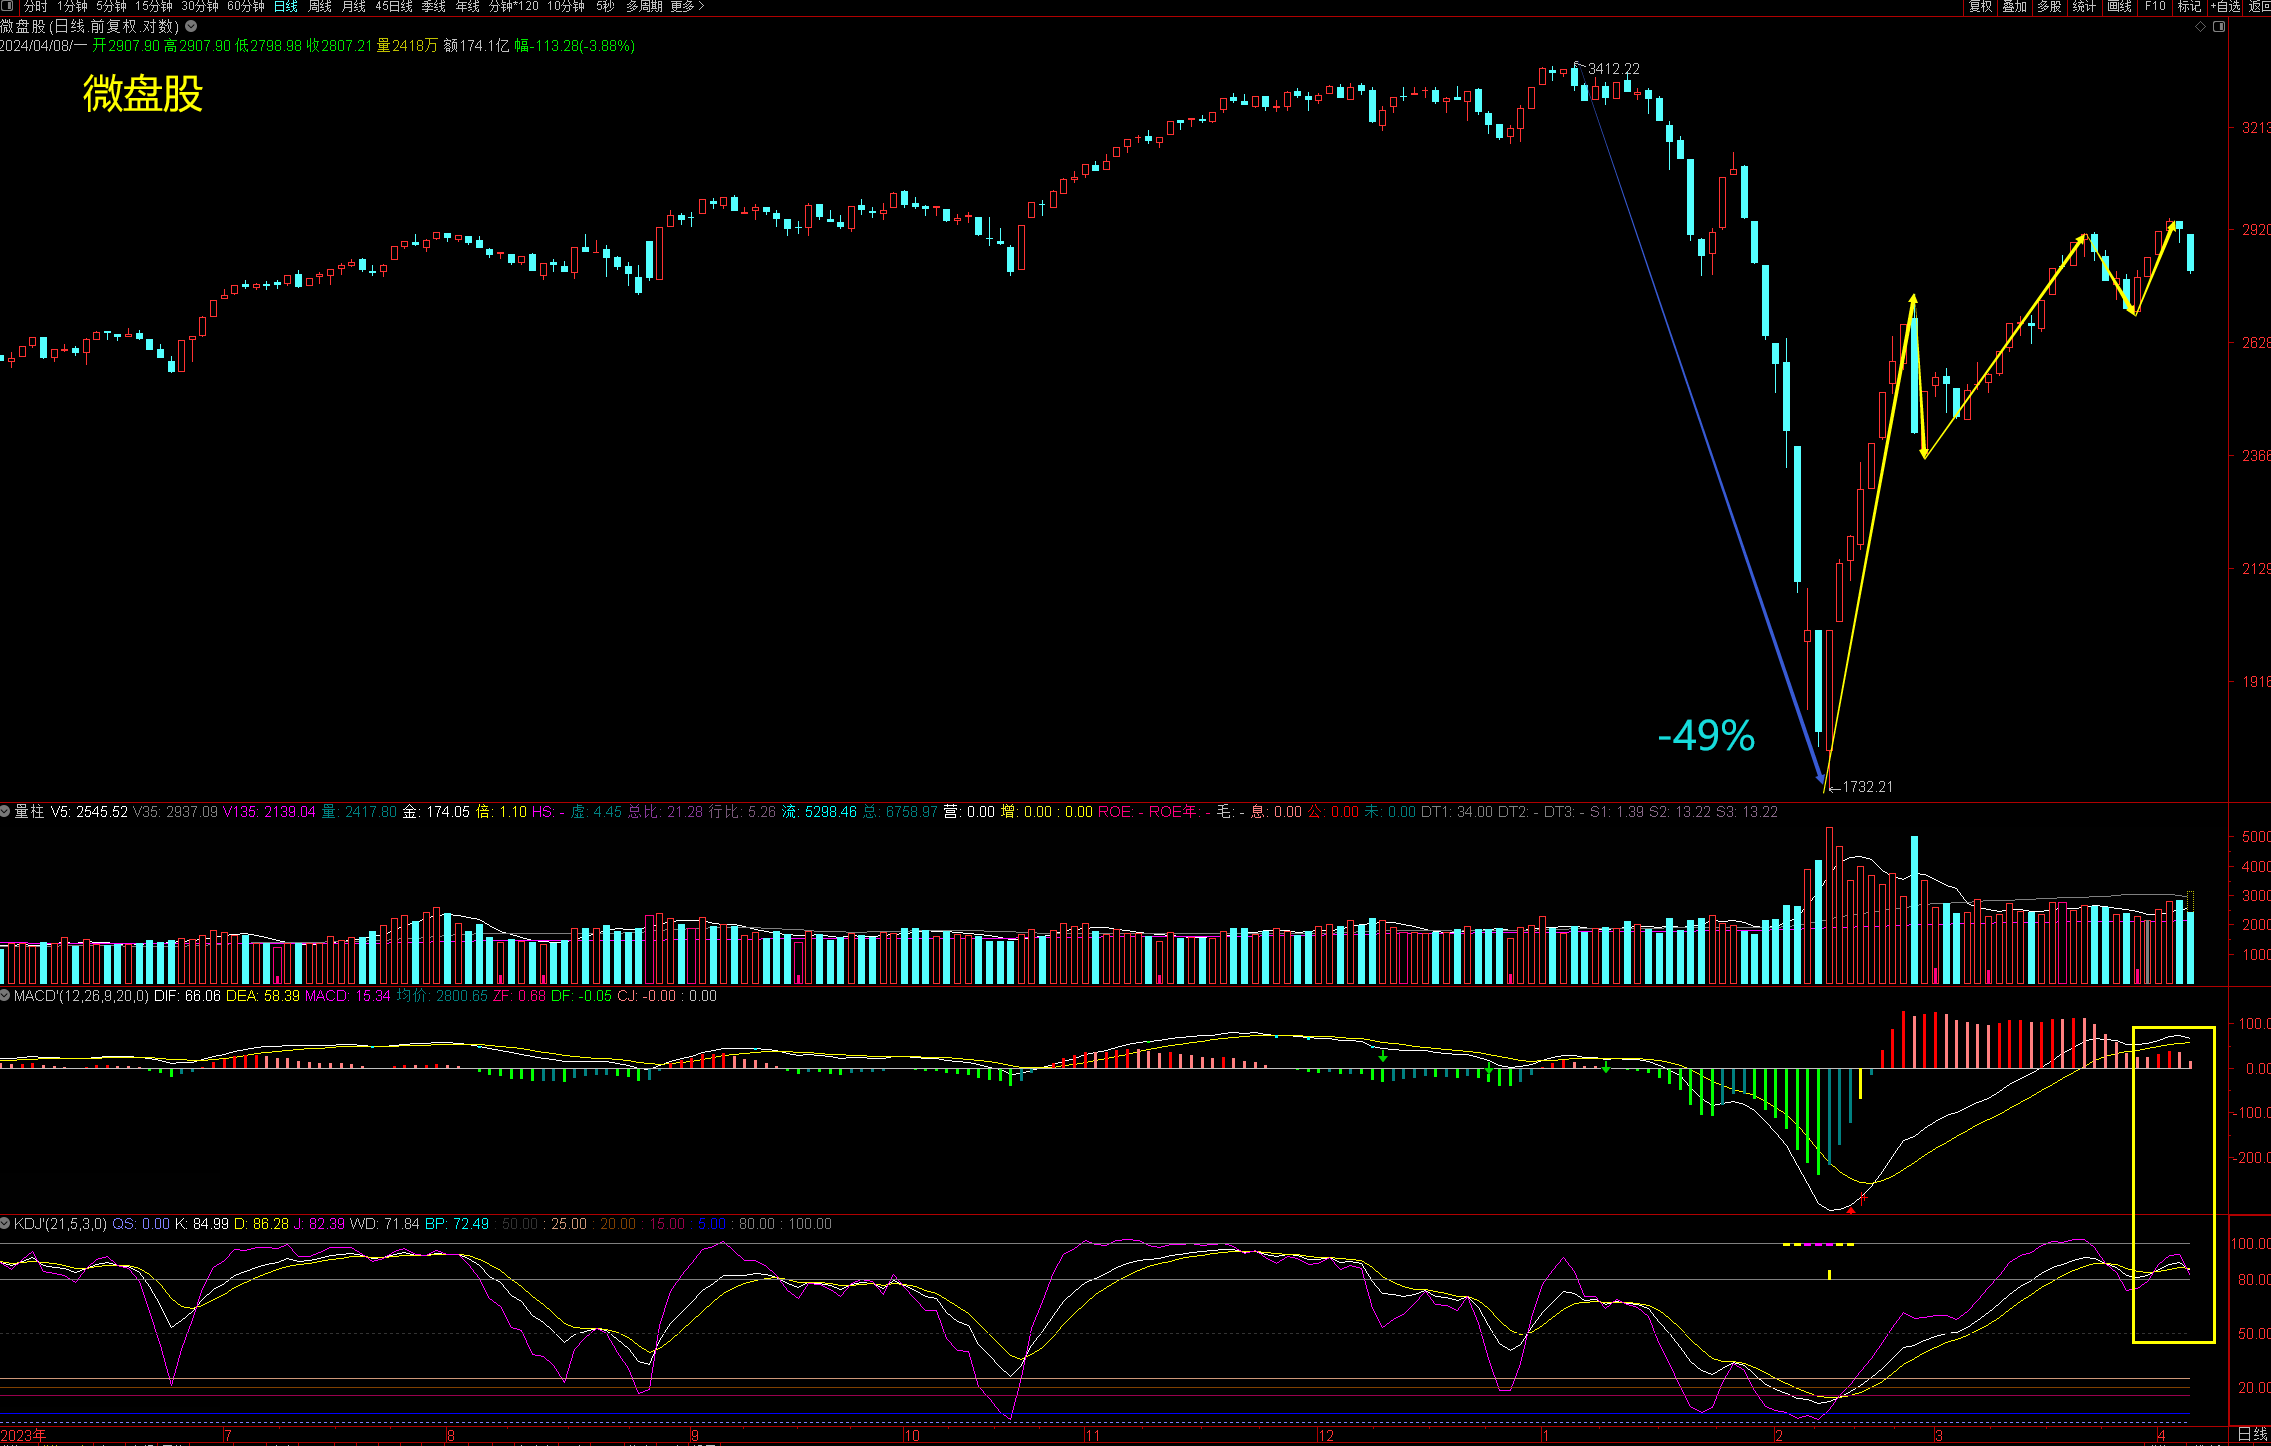
Task: Open the 复权 adjustment menu
Action: [x=1981, y=6]
